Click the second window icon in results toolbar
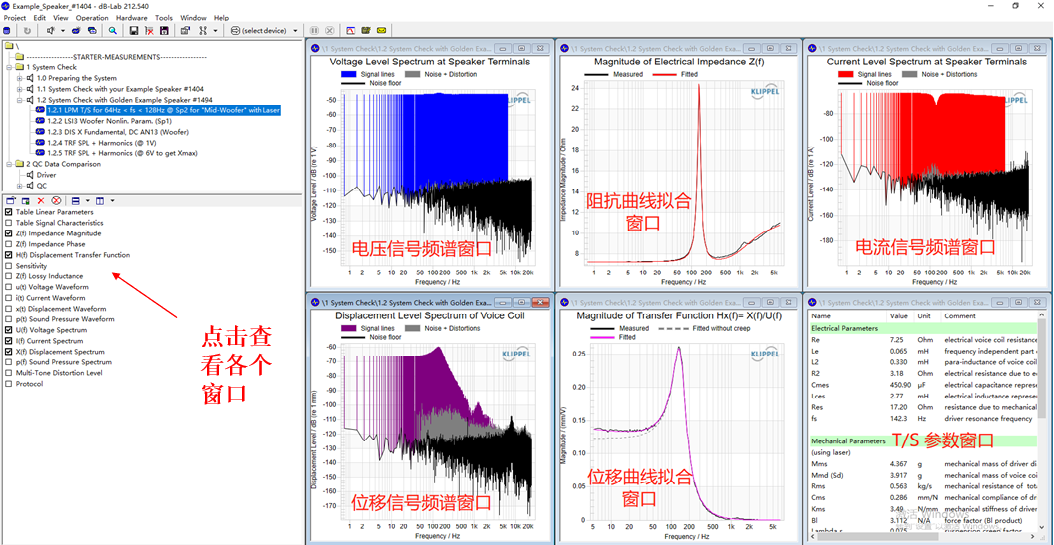This screenshot has width=1054, height=545. [26, 200]
